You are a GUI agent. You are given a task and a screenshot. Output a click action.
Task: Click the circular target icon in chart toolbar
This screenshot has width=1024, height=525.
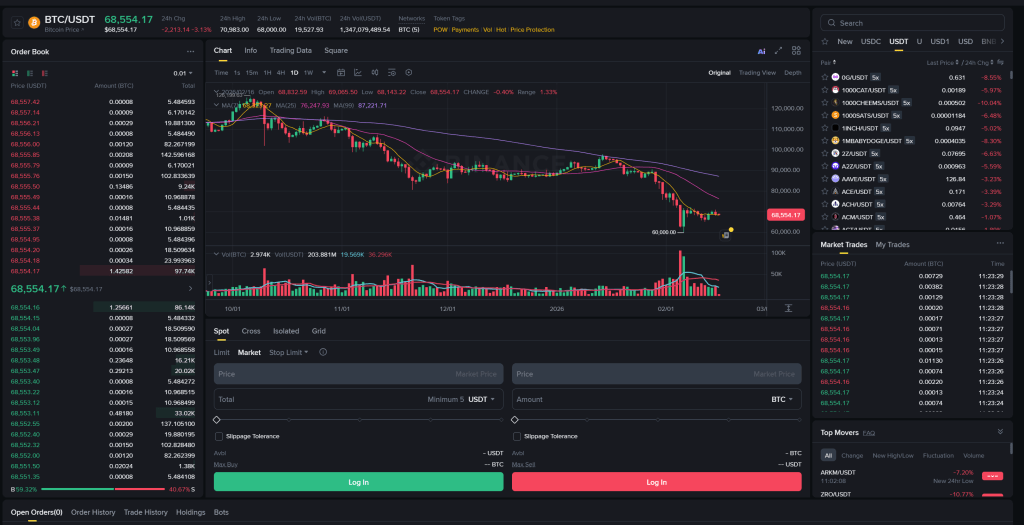(x=409, y=72)
